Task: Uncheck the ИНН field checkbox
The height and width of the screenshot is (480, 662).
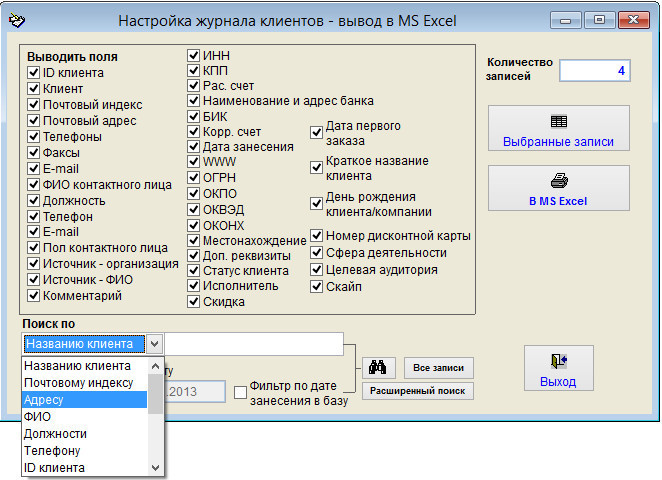Action: (x=194, y=55)
